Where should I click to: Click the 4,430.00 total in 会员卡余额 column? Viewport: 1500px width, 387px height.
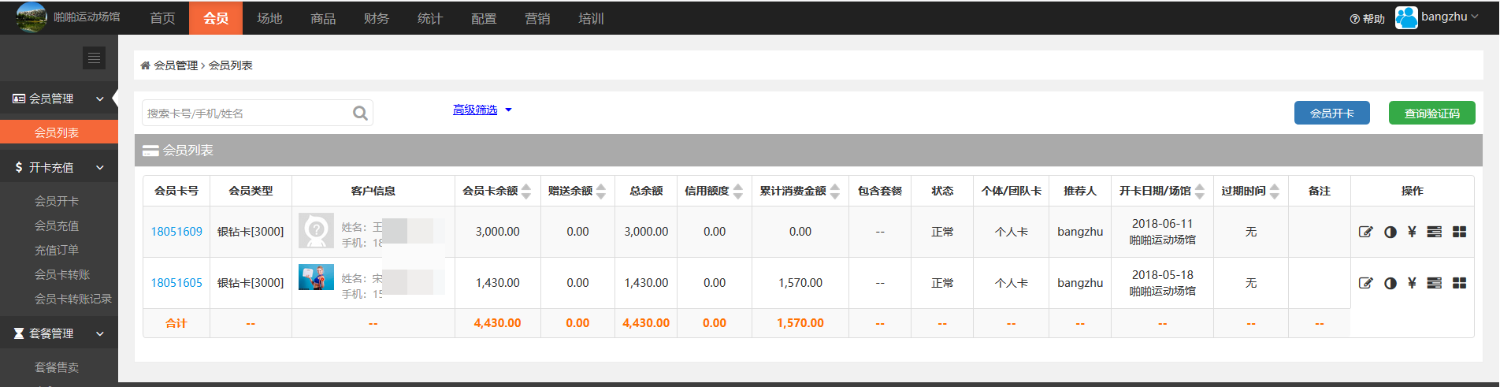pyautogui.click(x=497, y=323)
